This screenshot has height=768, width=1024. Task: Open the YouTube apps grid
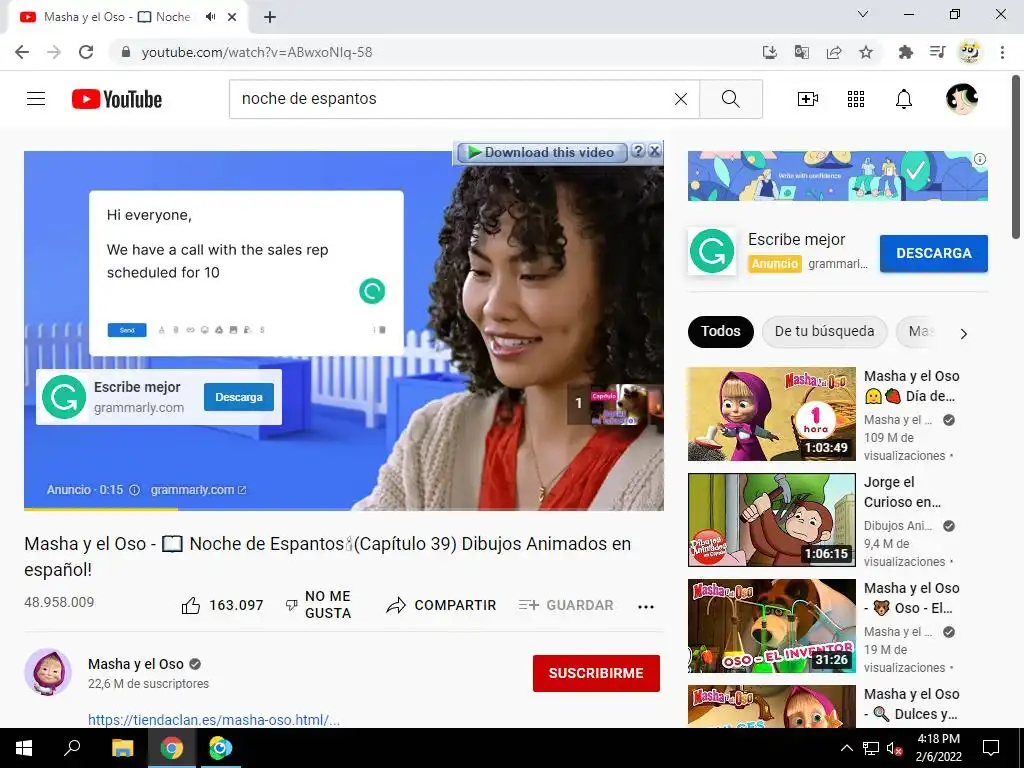856,99
